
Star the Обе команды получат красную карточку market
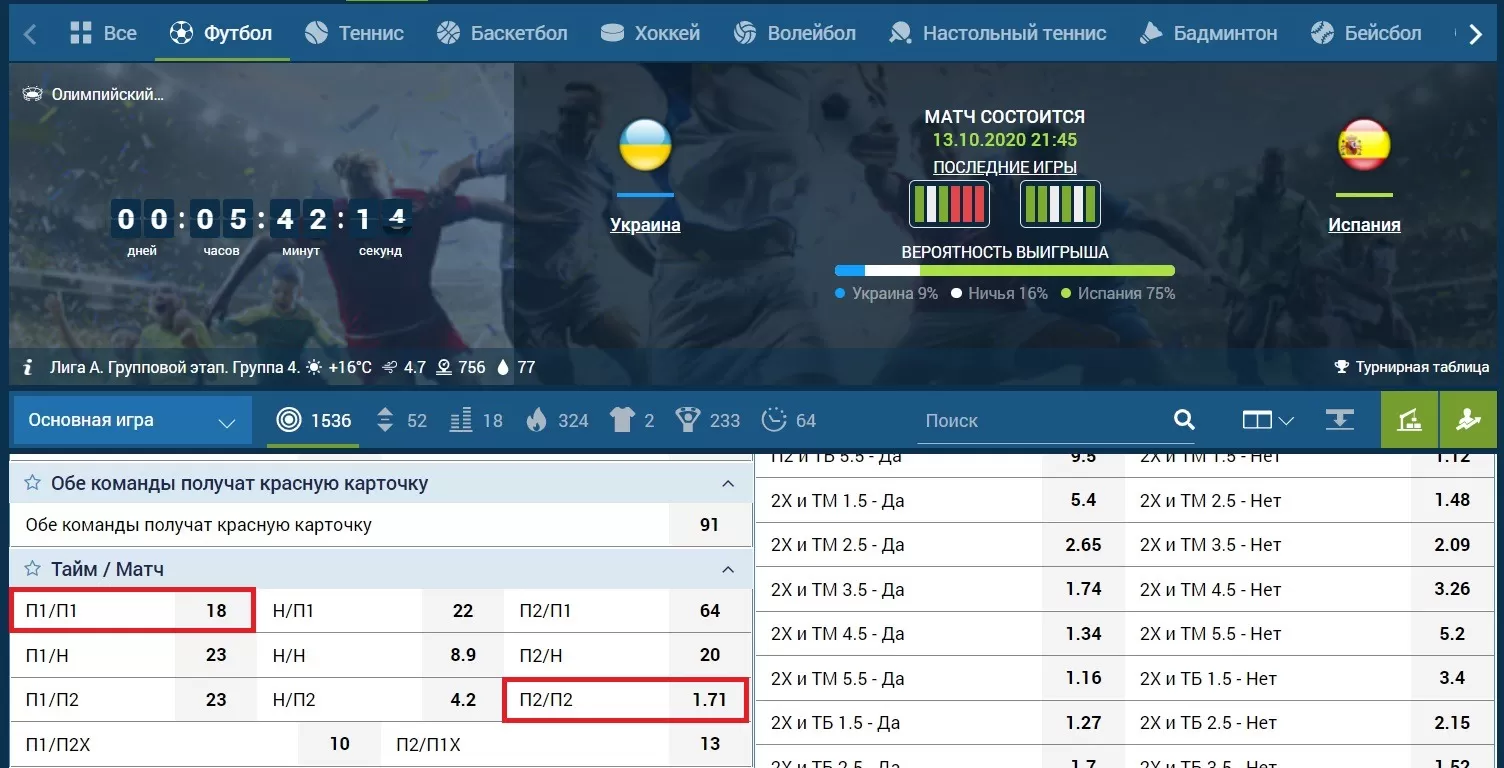[32, 484]
